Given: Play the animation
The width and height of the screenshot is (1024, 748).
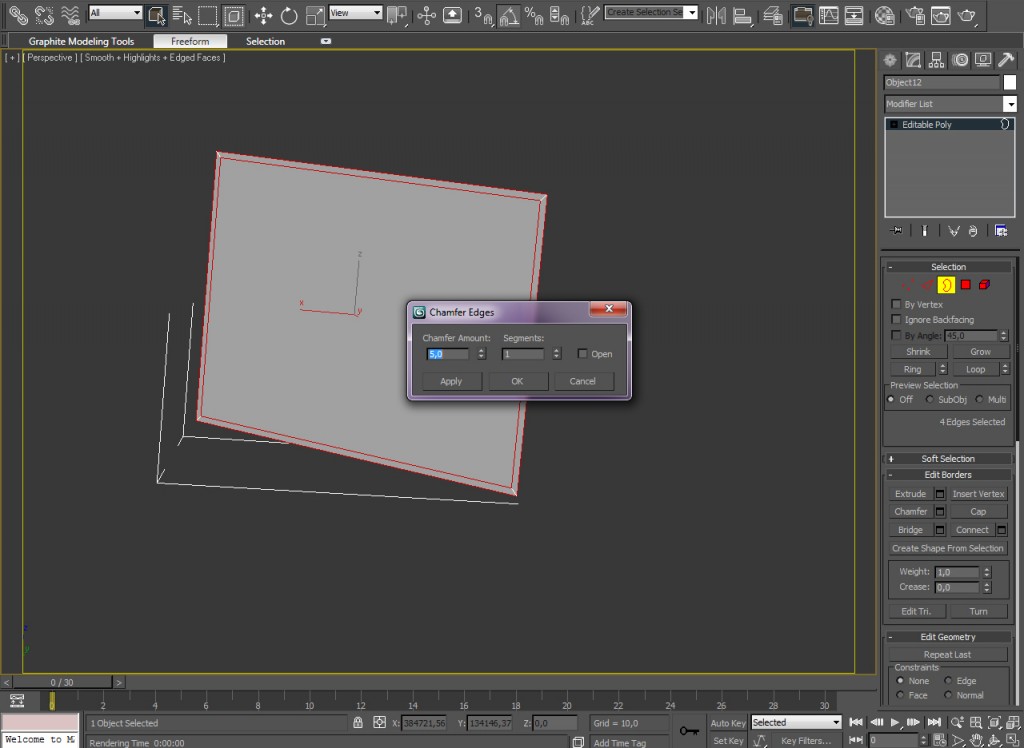Looking at the screenshot, I should 895,722.
